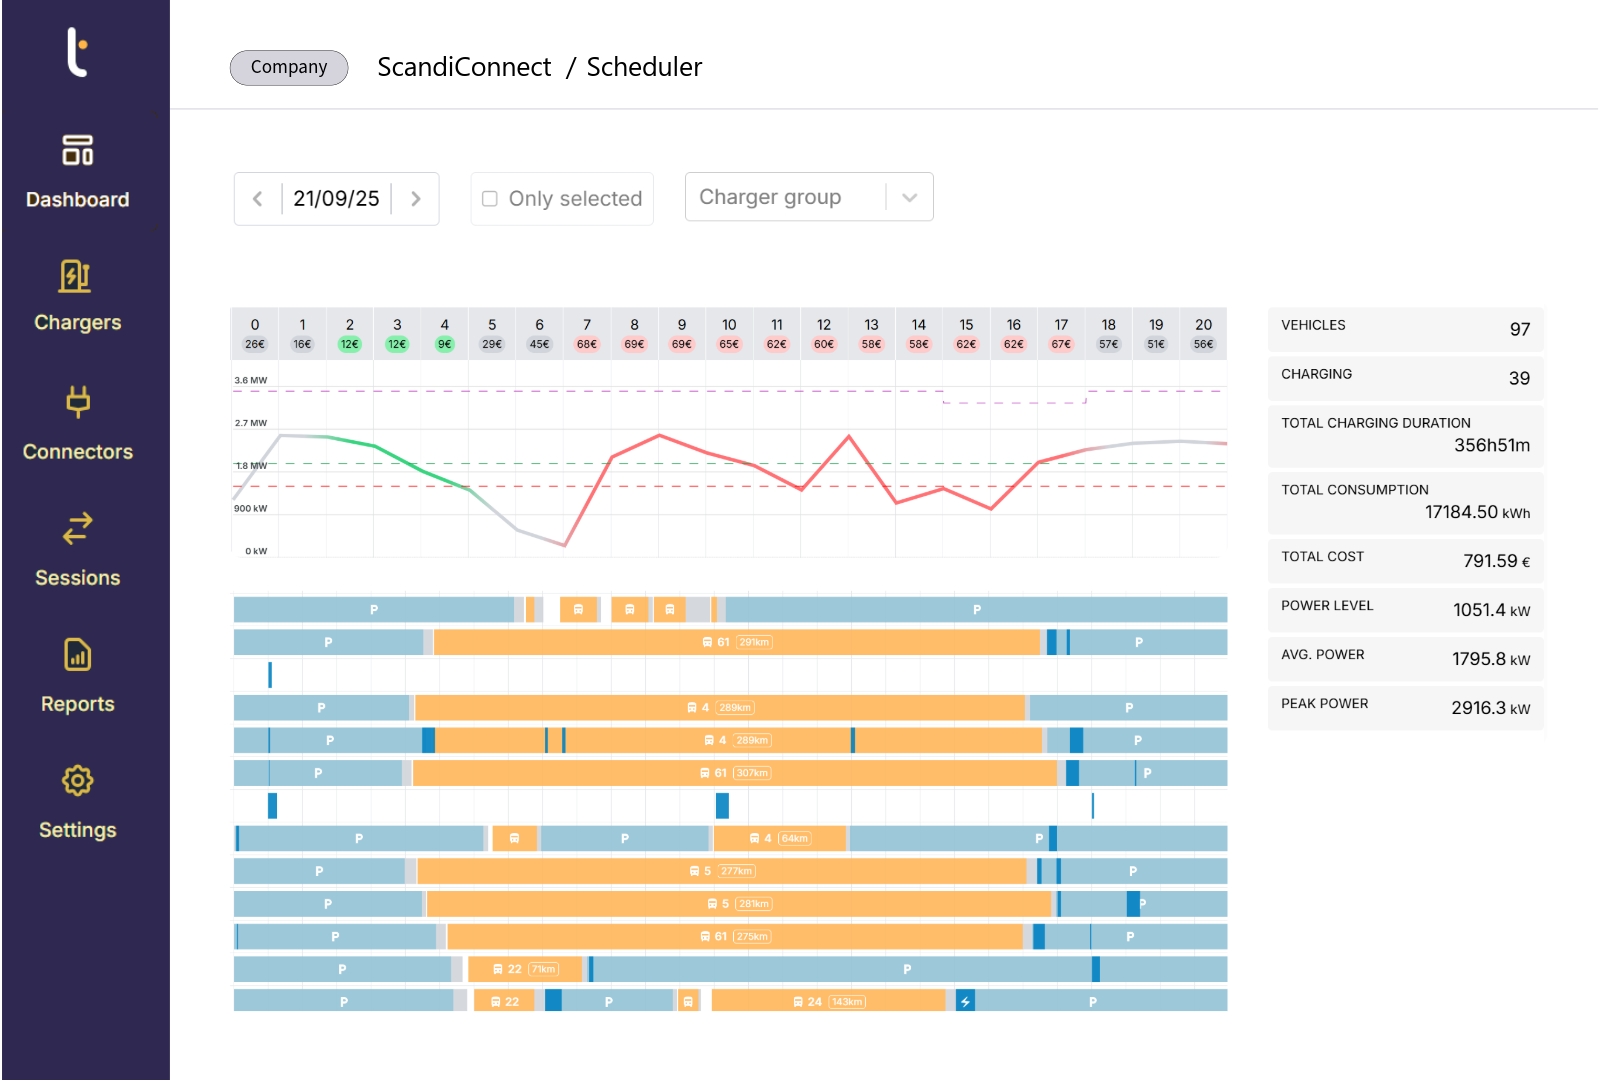Open the ScandiConnect breadcrumb link
Screen dimensions: 1600x1080
(x=464, y=67)
